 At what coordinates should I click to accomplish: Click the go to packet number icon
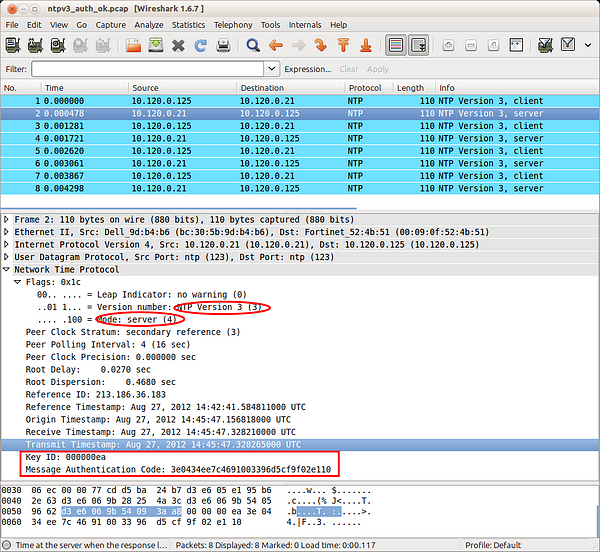pyautogui.click(x=320, y=45)
